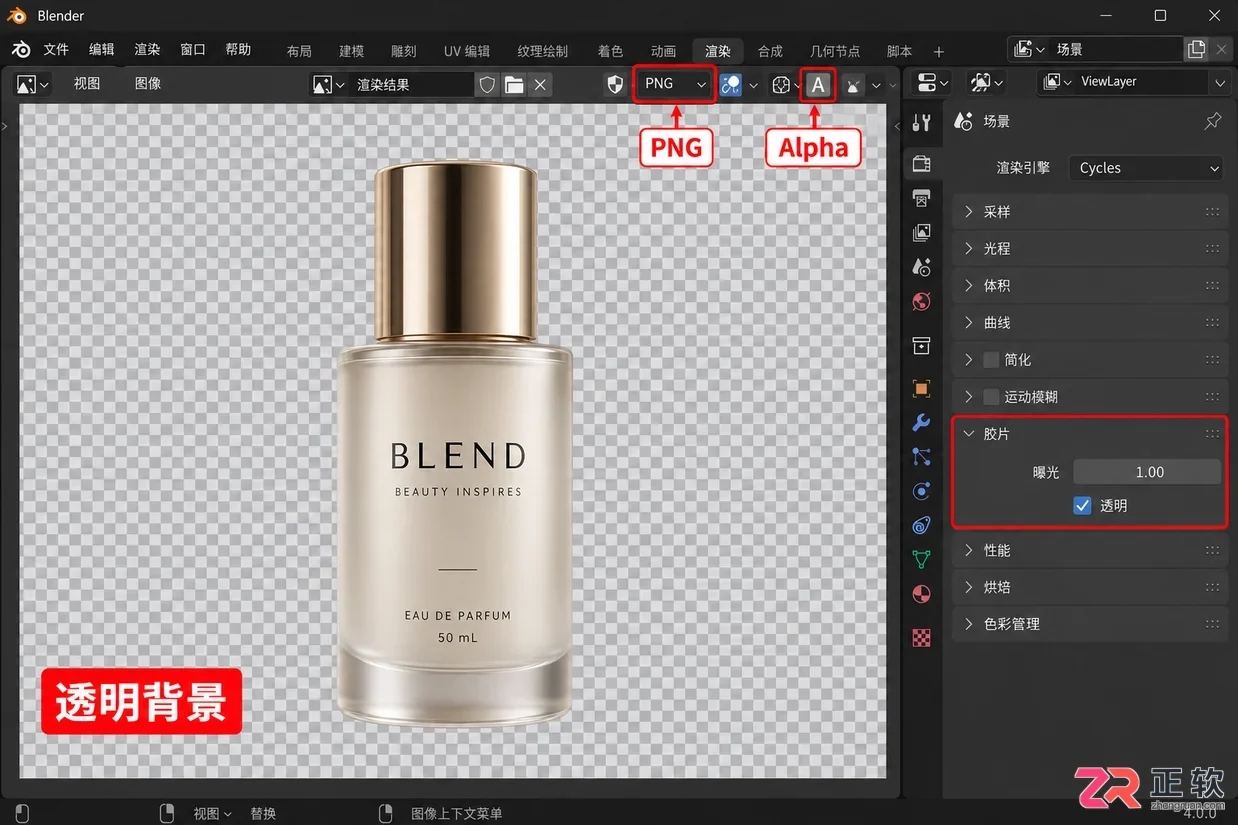Click the 场景 scene name field
1238x825 pixels.
[1116, 49]
